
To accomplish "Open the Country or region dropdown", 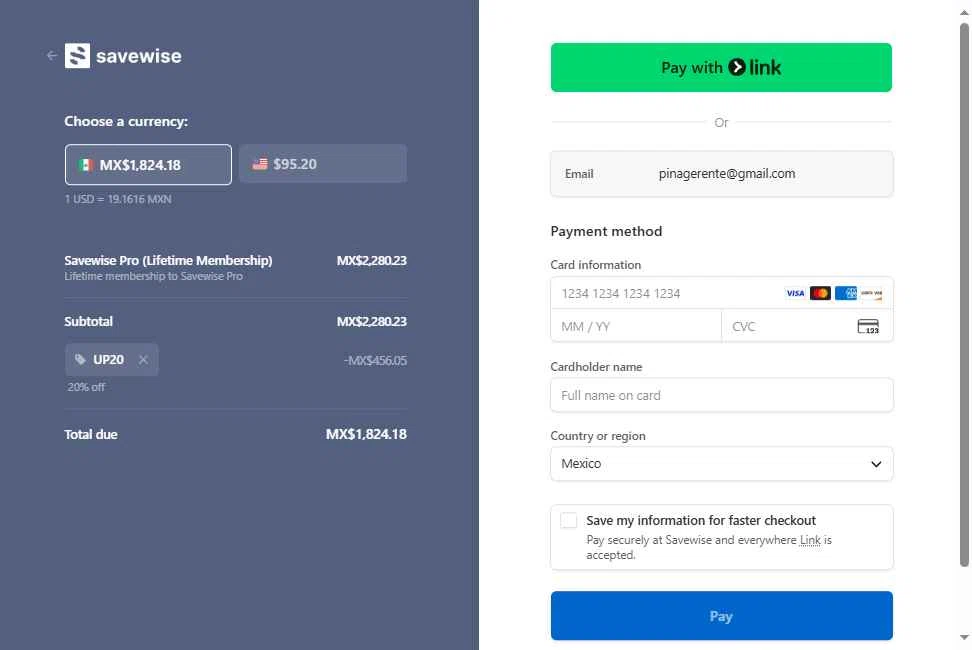I will click(722, 463).
